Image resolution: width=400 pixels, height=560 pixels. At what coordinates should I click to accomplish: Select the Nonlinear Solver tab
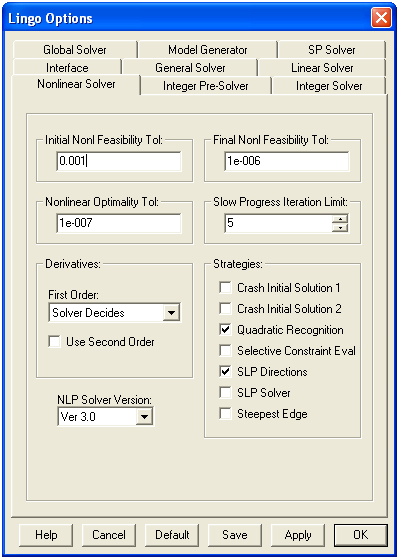point(76,84)
